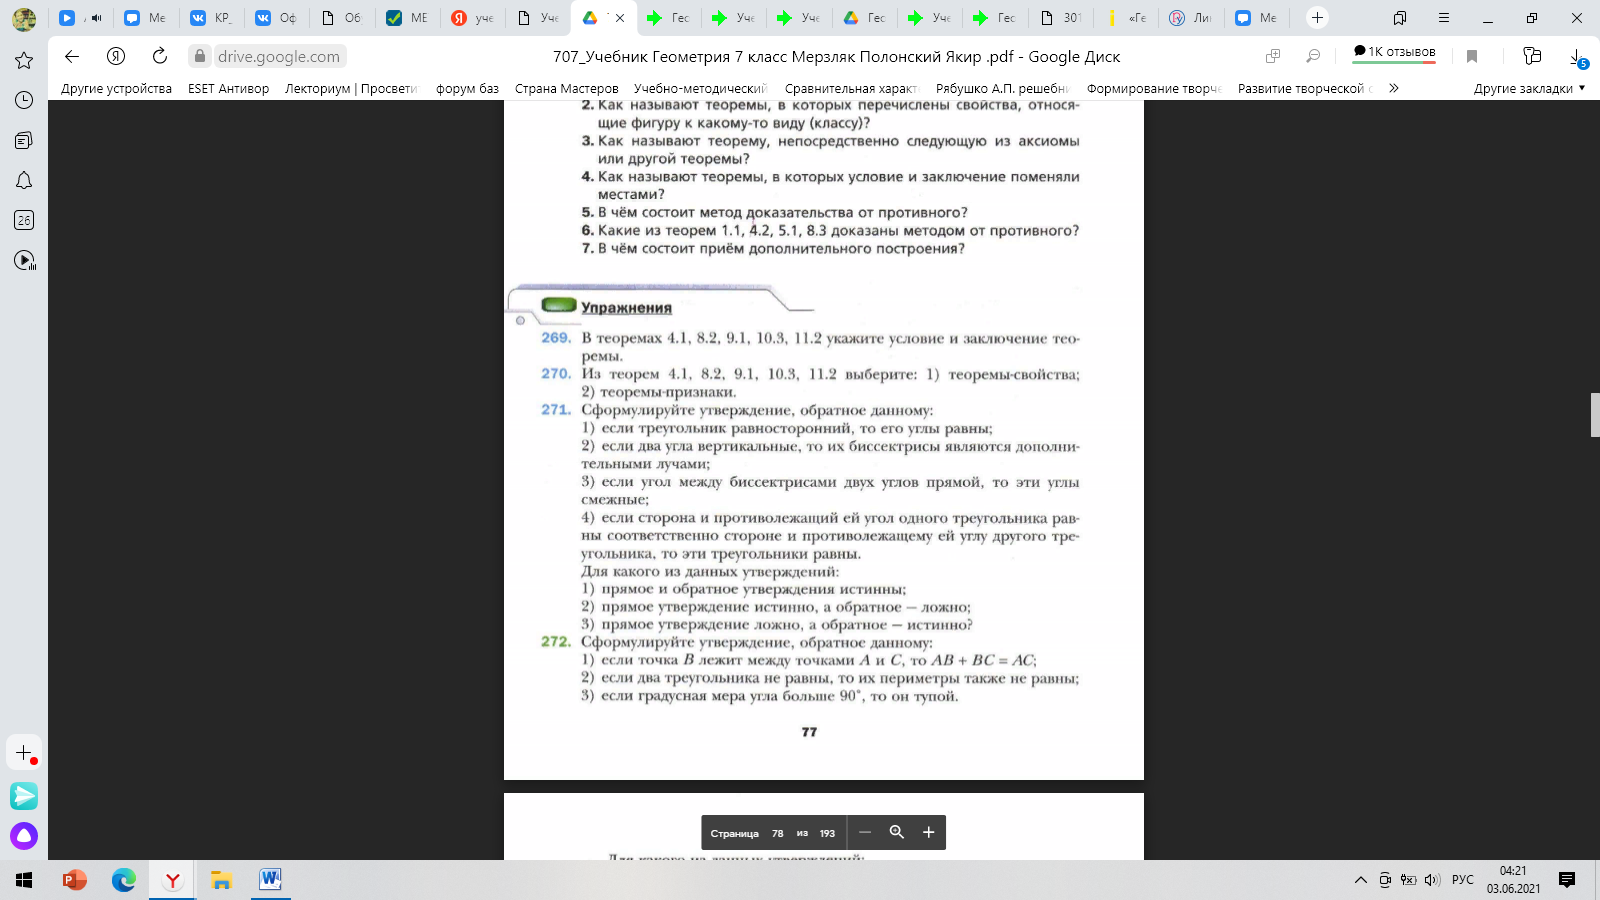This screenshot has width=1600, height=900.
Task: Open the Формирование творче bookmark
Action: 1154,88
